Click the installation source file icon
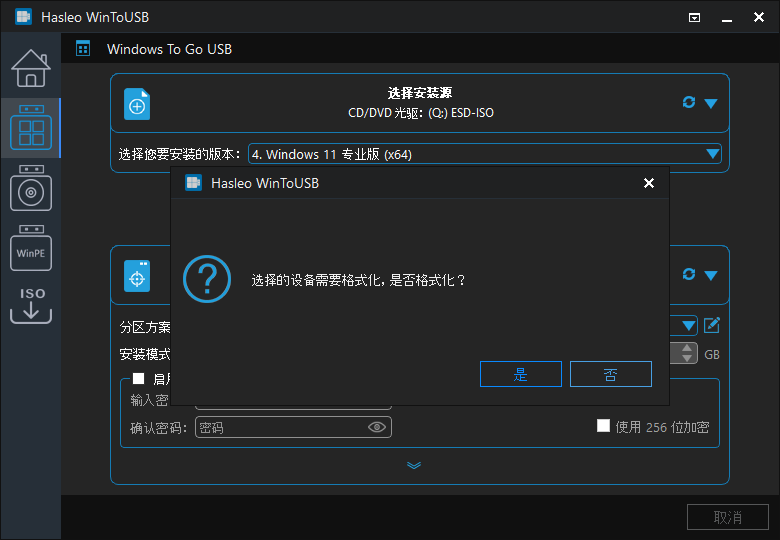 pyautogui.click(x=137, y=104)
